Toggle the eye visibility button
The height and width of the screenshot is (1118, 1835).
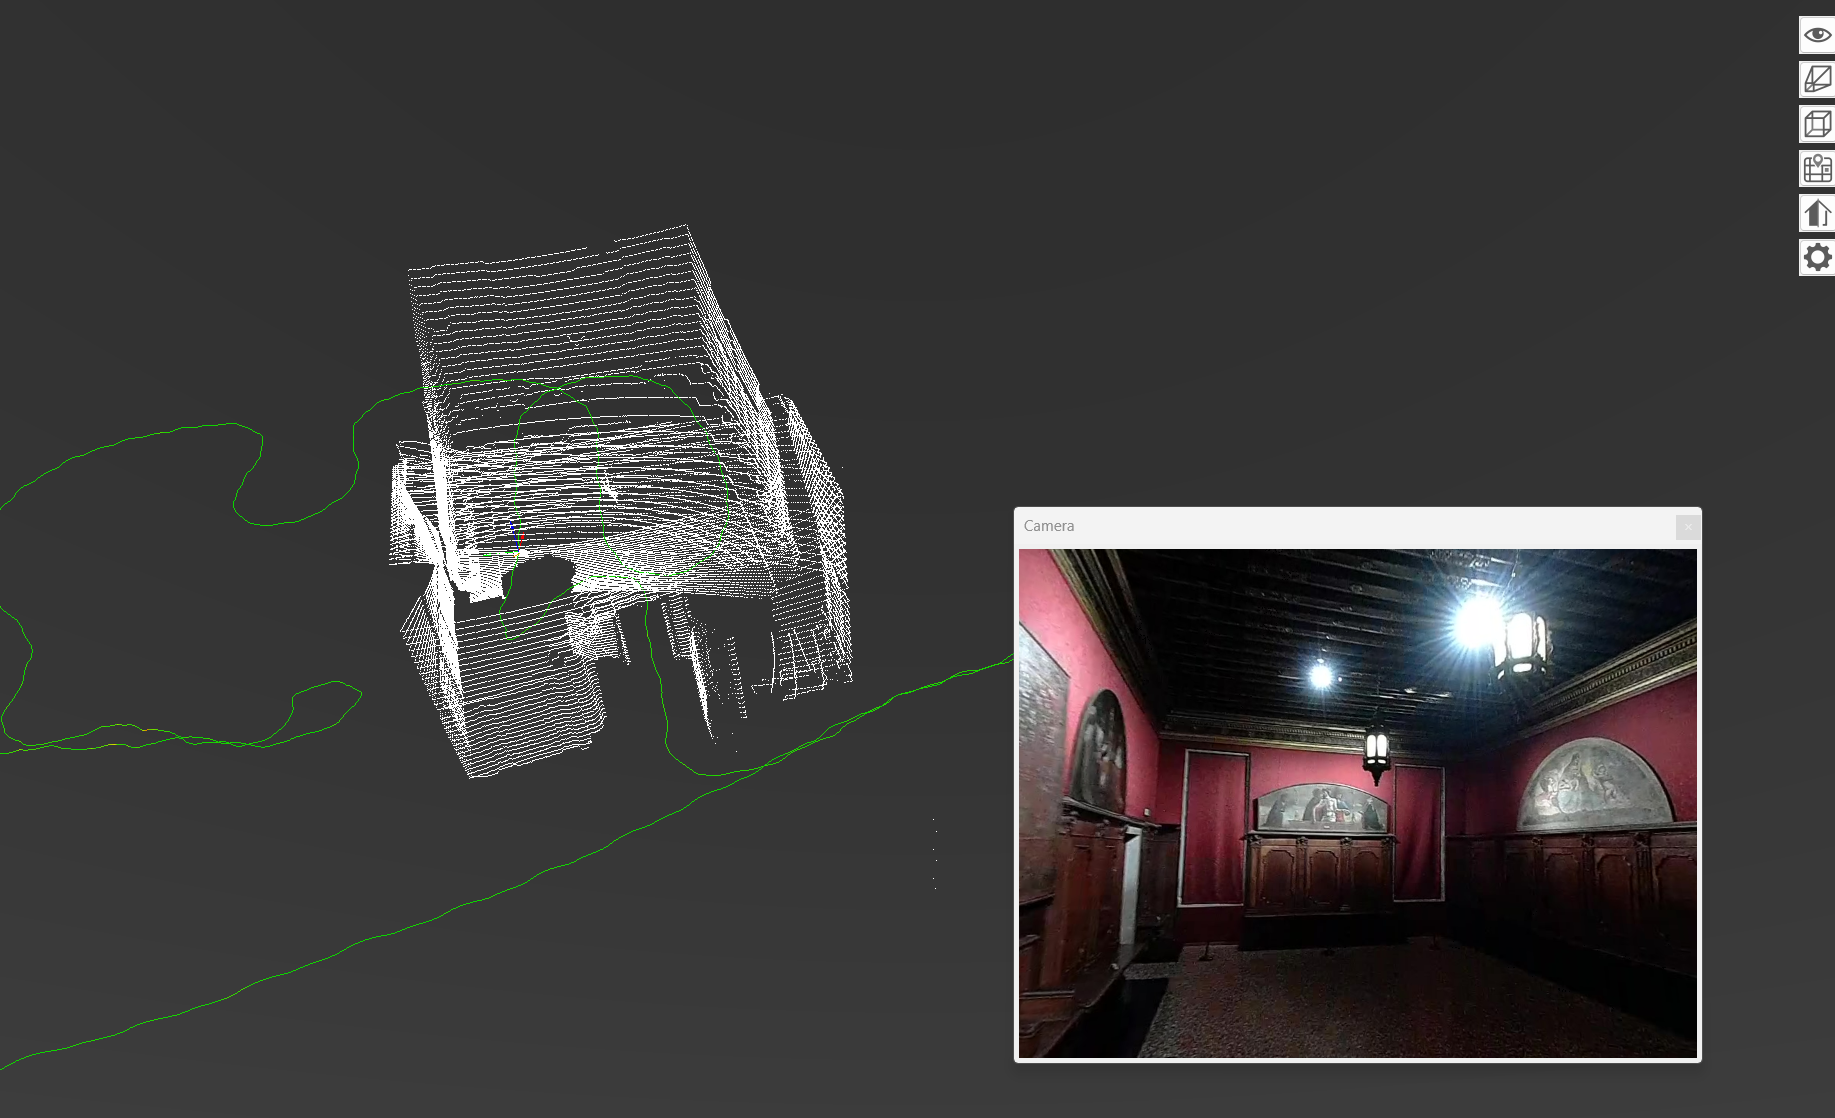tap(1817, 35)
